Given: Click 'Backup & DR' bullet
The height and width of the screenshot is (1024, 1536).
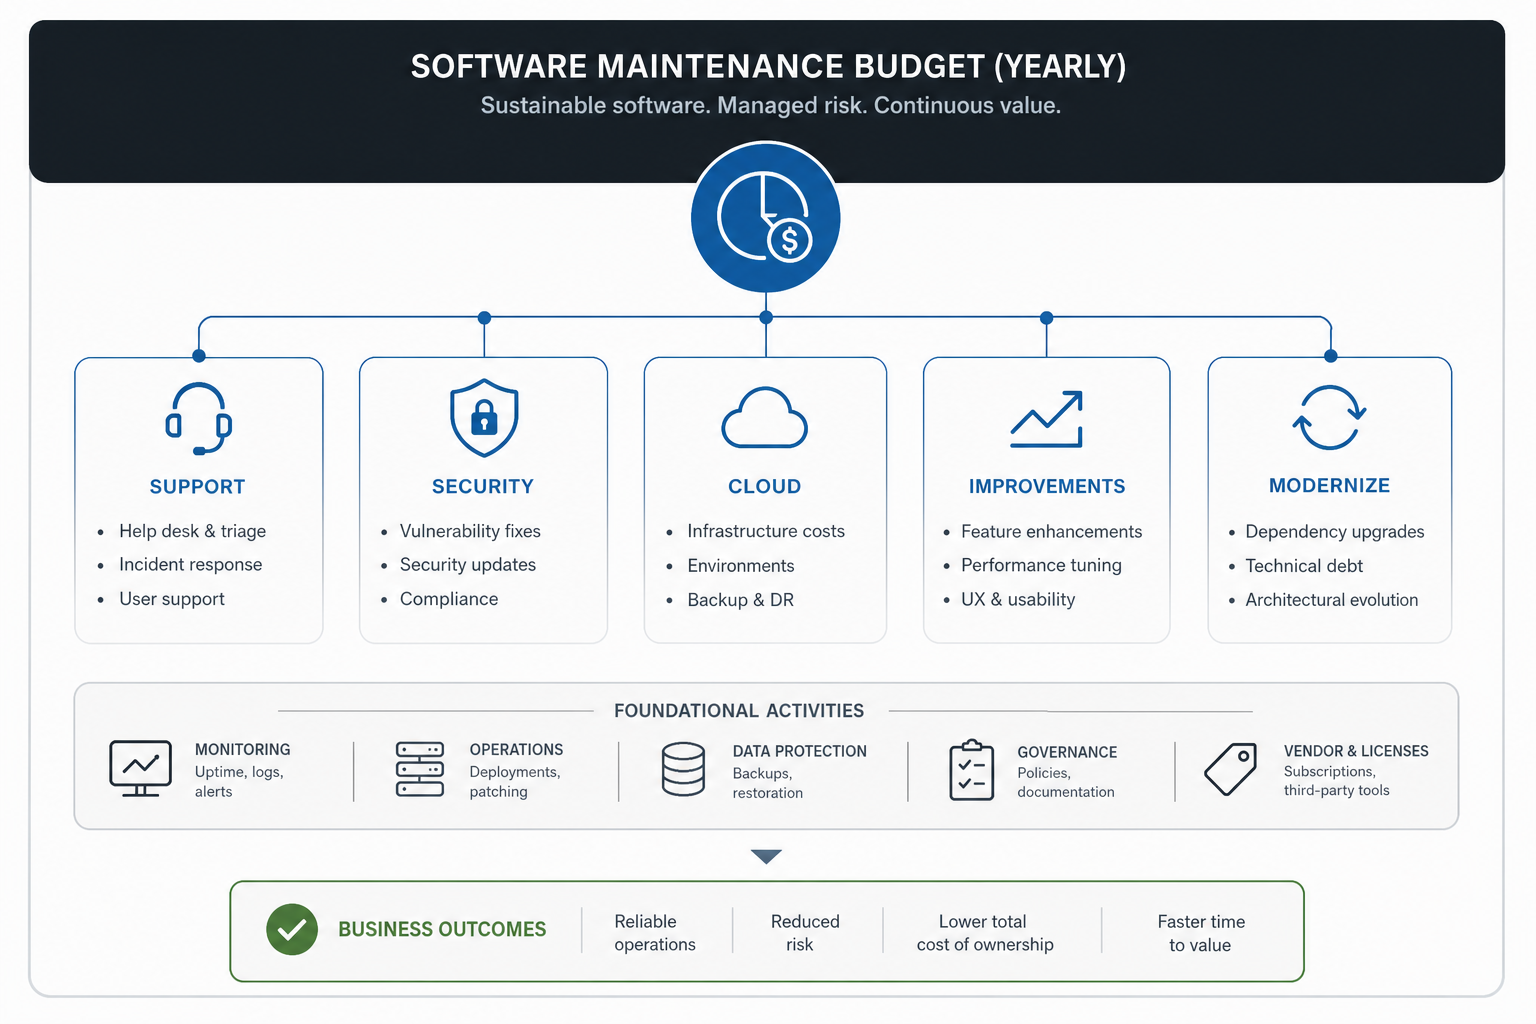Looking at the screenshot, I should (x=741, y=600).
